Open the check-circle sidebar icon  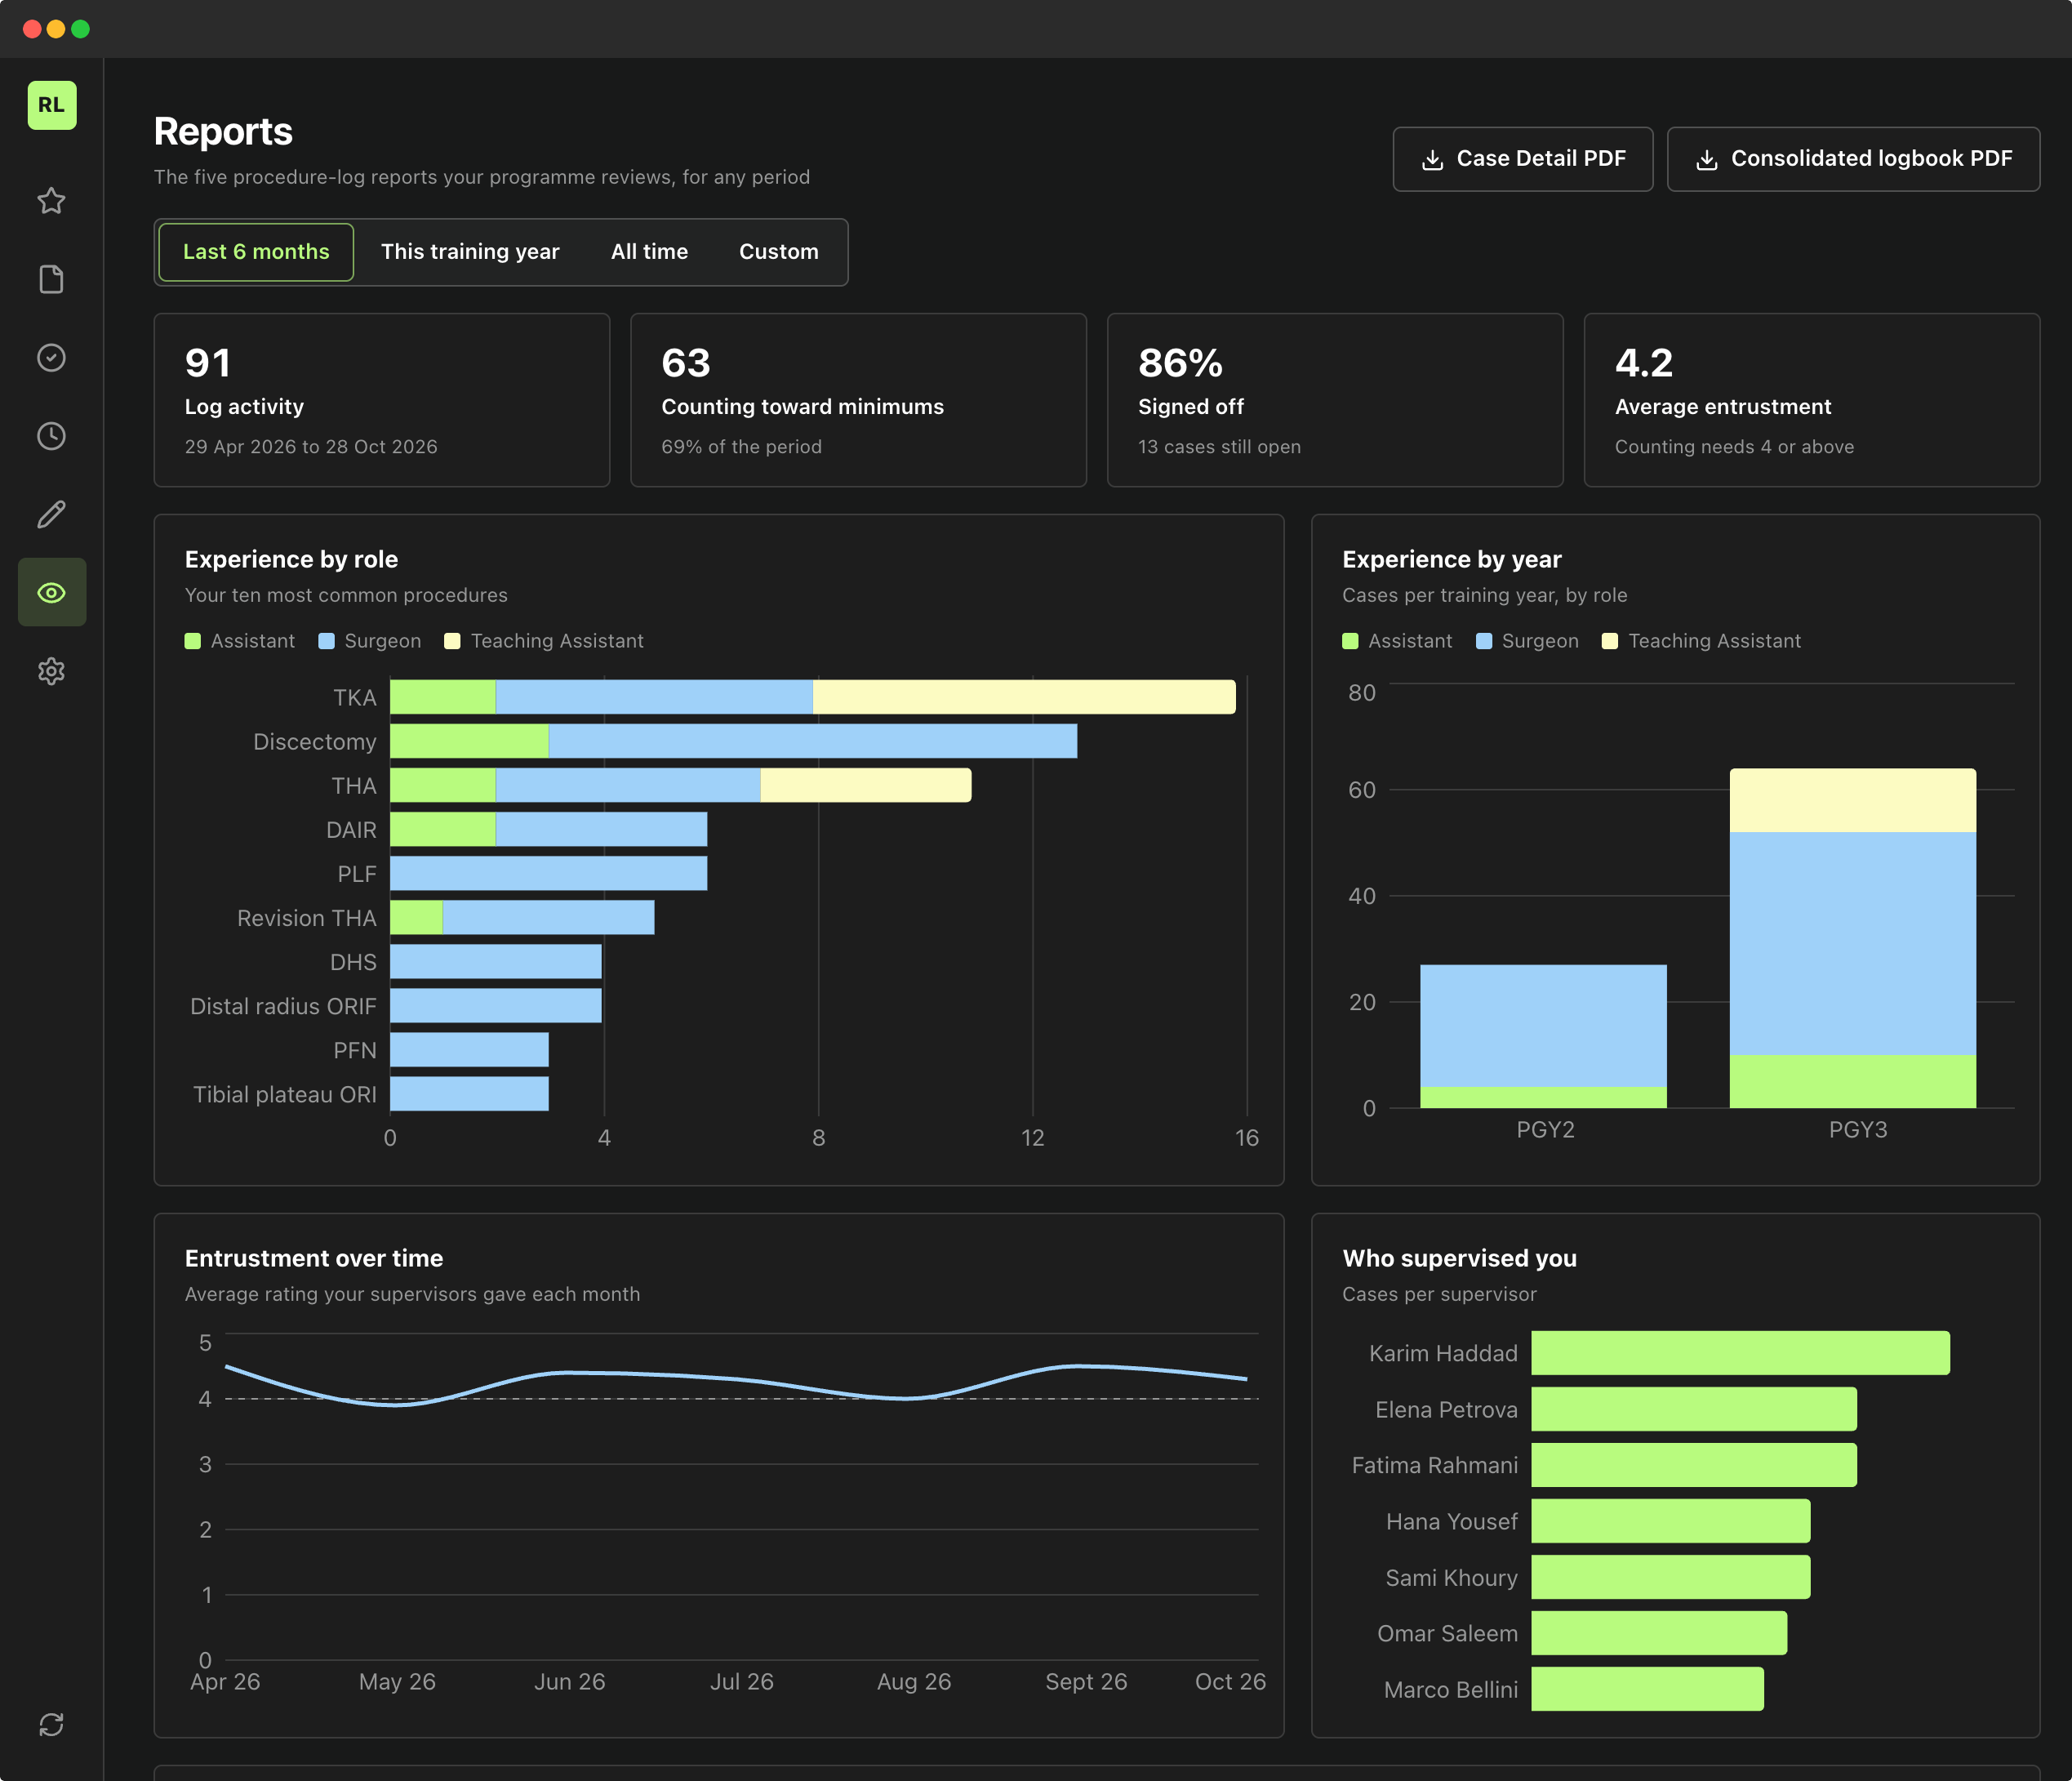tap(52, 357)
